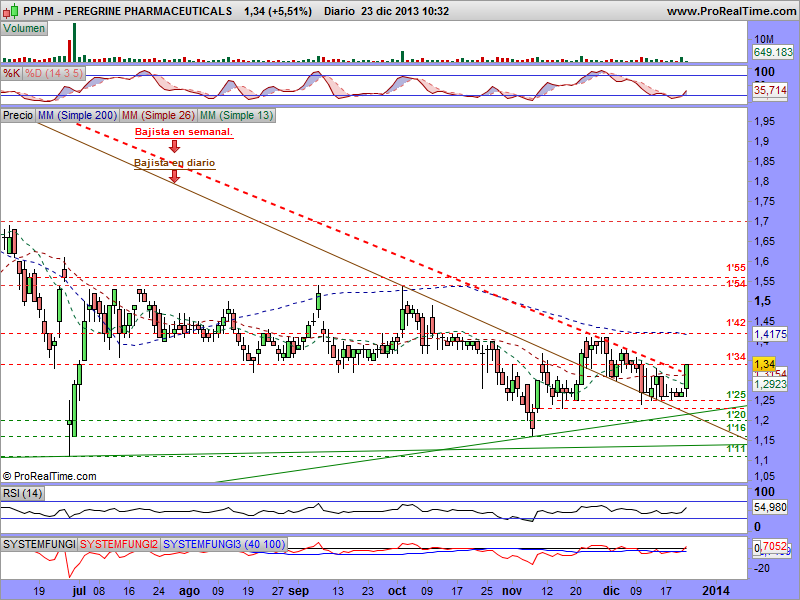
Task: Select the green 1'25 support label
Action: (x=736, y=395)
